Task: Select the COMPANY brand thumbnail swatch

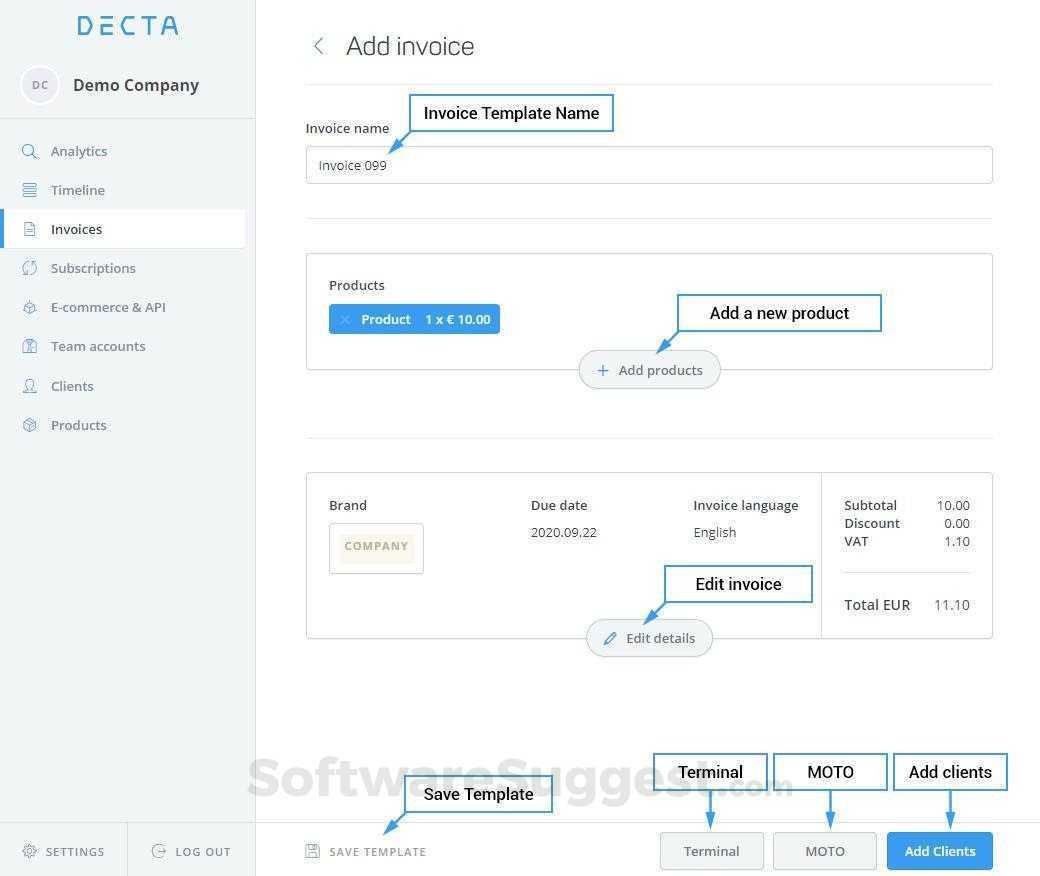Action: pyautogui.click(x=376, y=547)
